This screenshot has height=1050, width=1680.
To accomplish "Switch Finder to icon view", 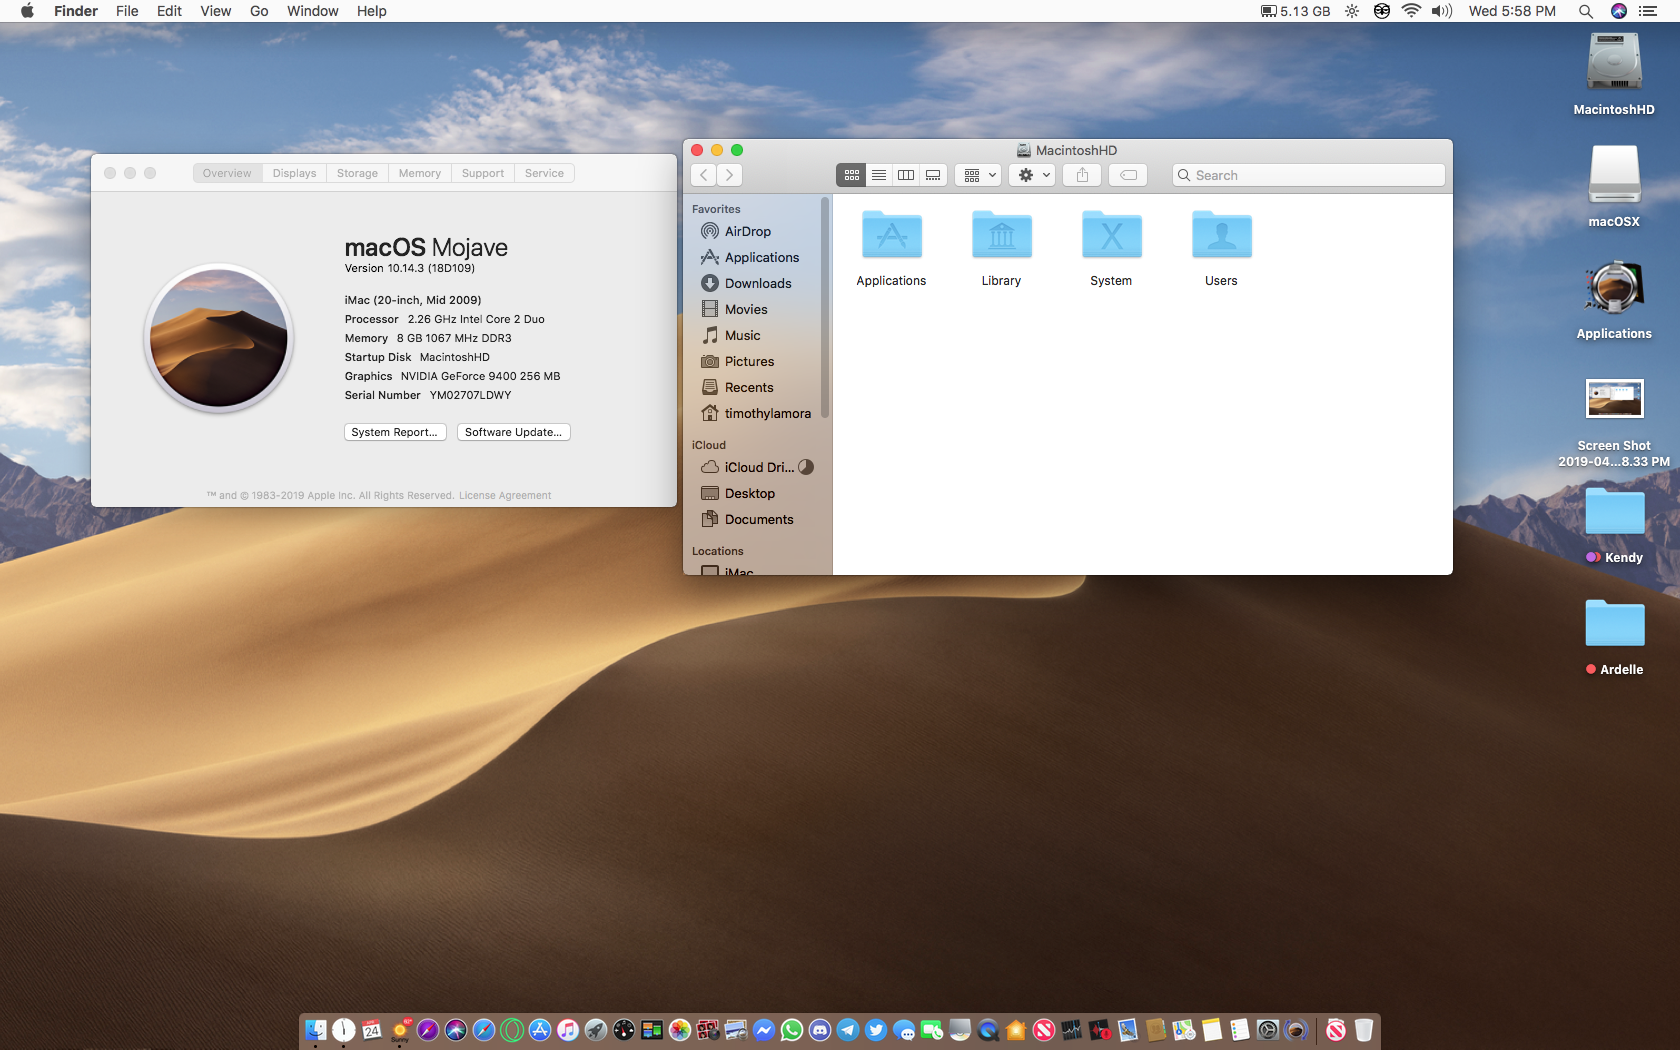I will click(x=851, y=175).
